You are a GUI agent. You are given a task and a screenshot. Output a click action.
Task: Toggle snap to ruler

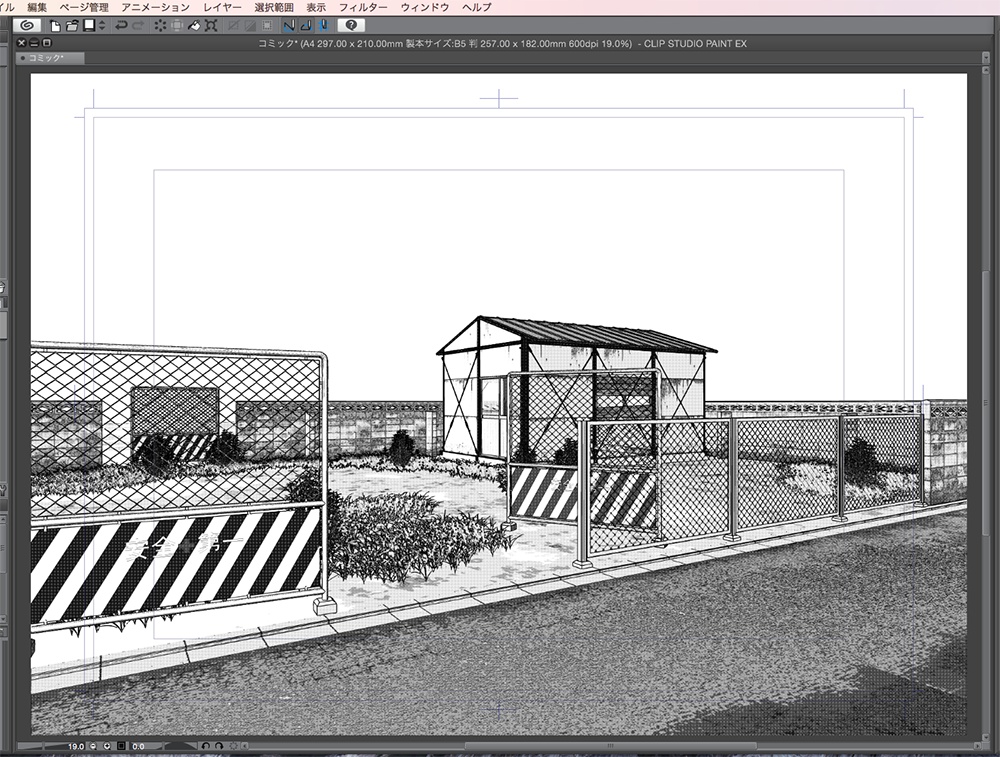coord(289,26)
